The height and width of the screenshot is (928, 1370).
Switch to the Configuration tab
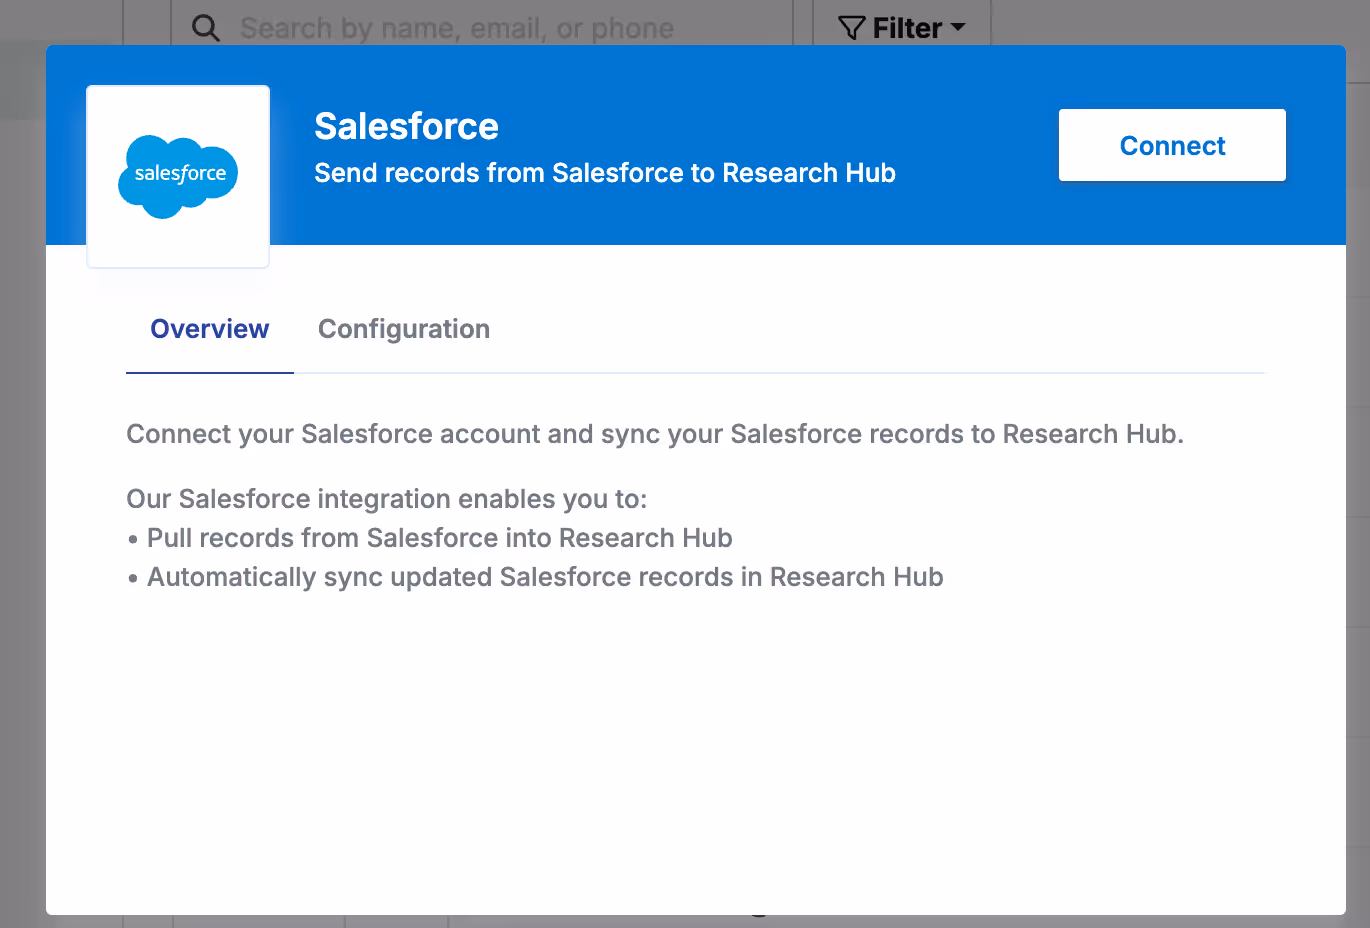point(404,328)
